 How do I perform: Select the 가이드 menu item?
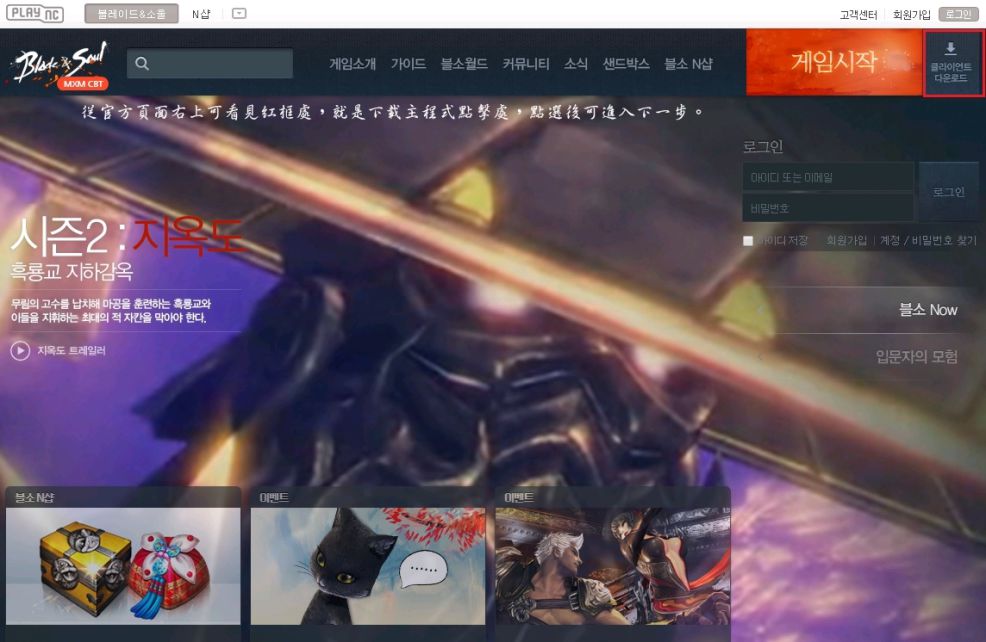[408, 63]
